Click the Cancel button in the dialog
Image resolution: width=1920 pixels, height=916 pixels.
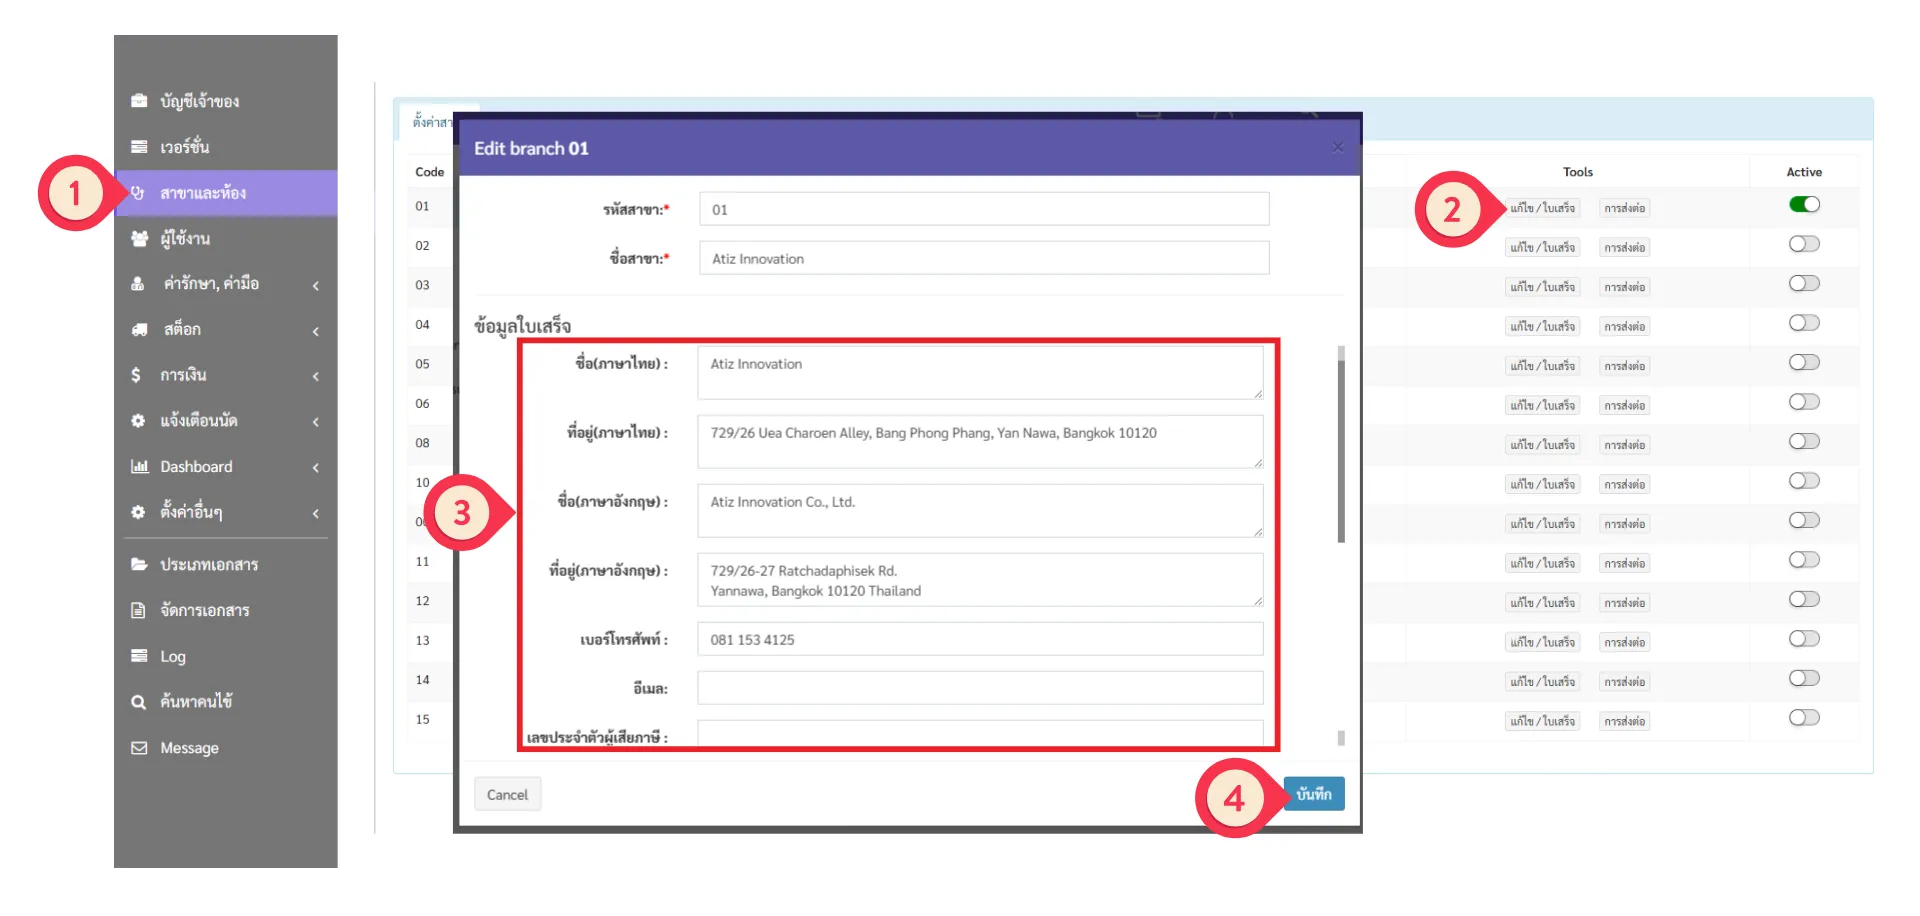pyautogui.click(x=507, y=795)
